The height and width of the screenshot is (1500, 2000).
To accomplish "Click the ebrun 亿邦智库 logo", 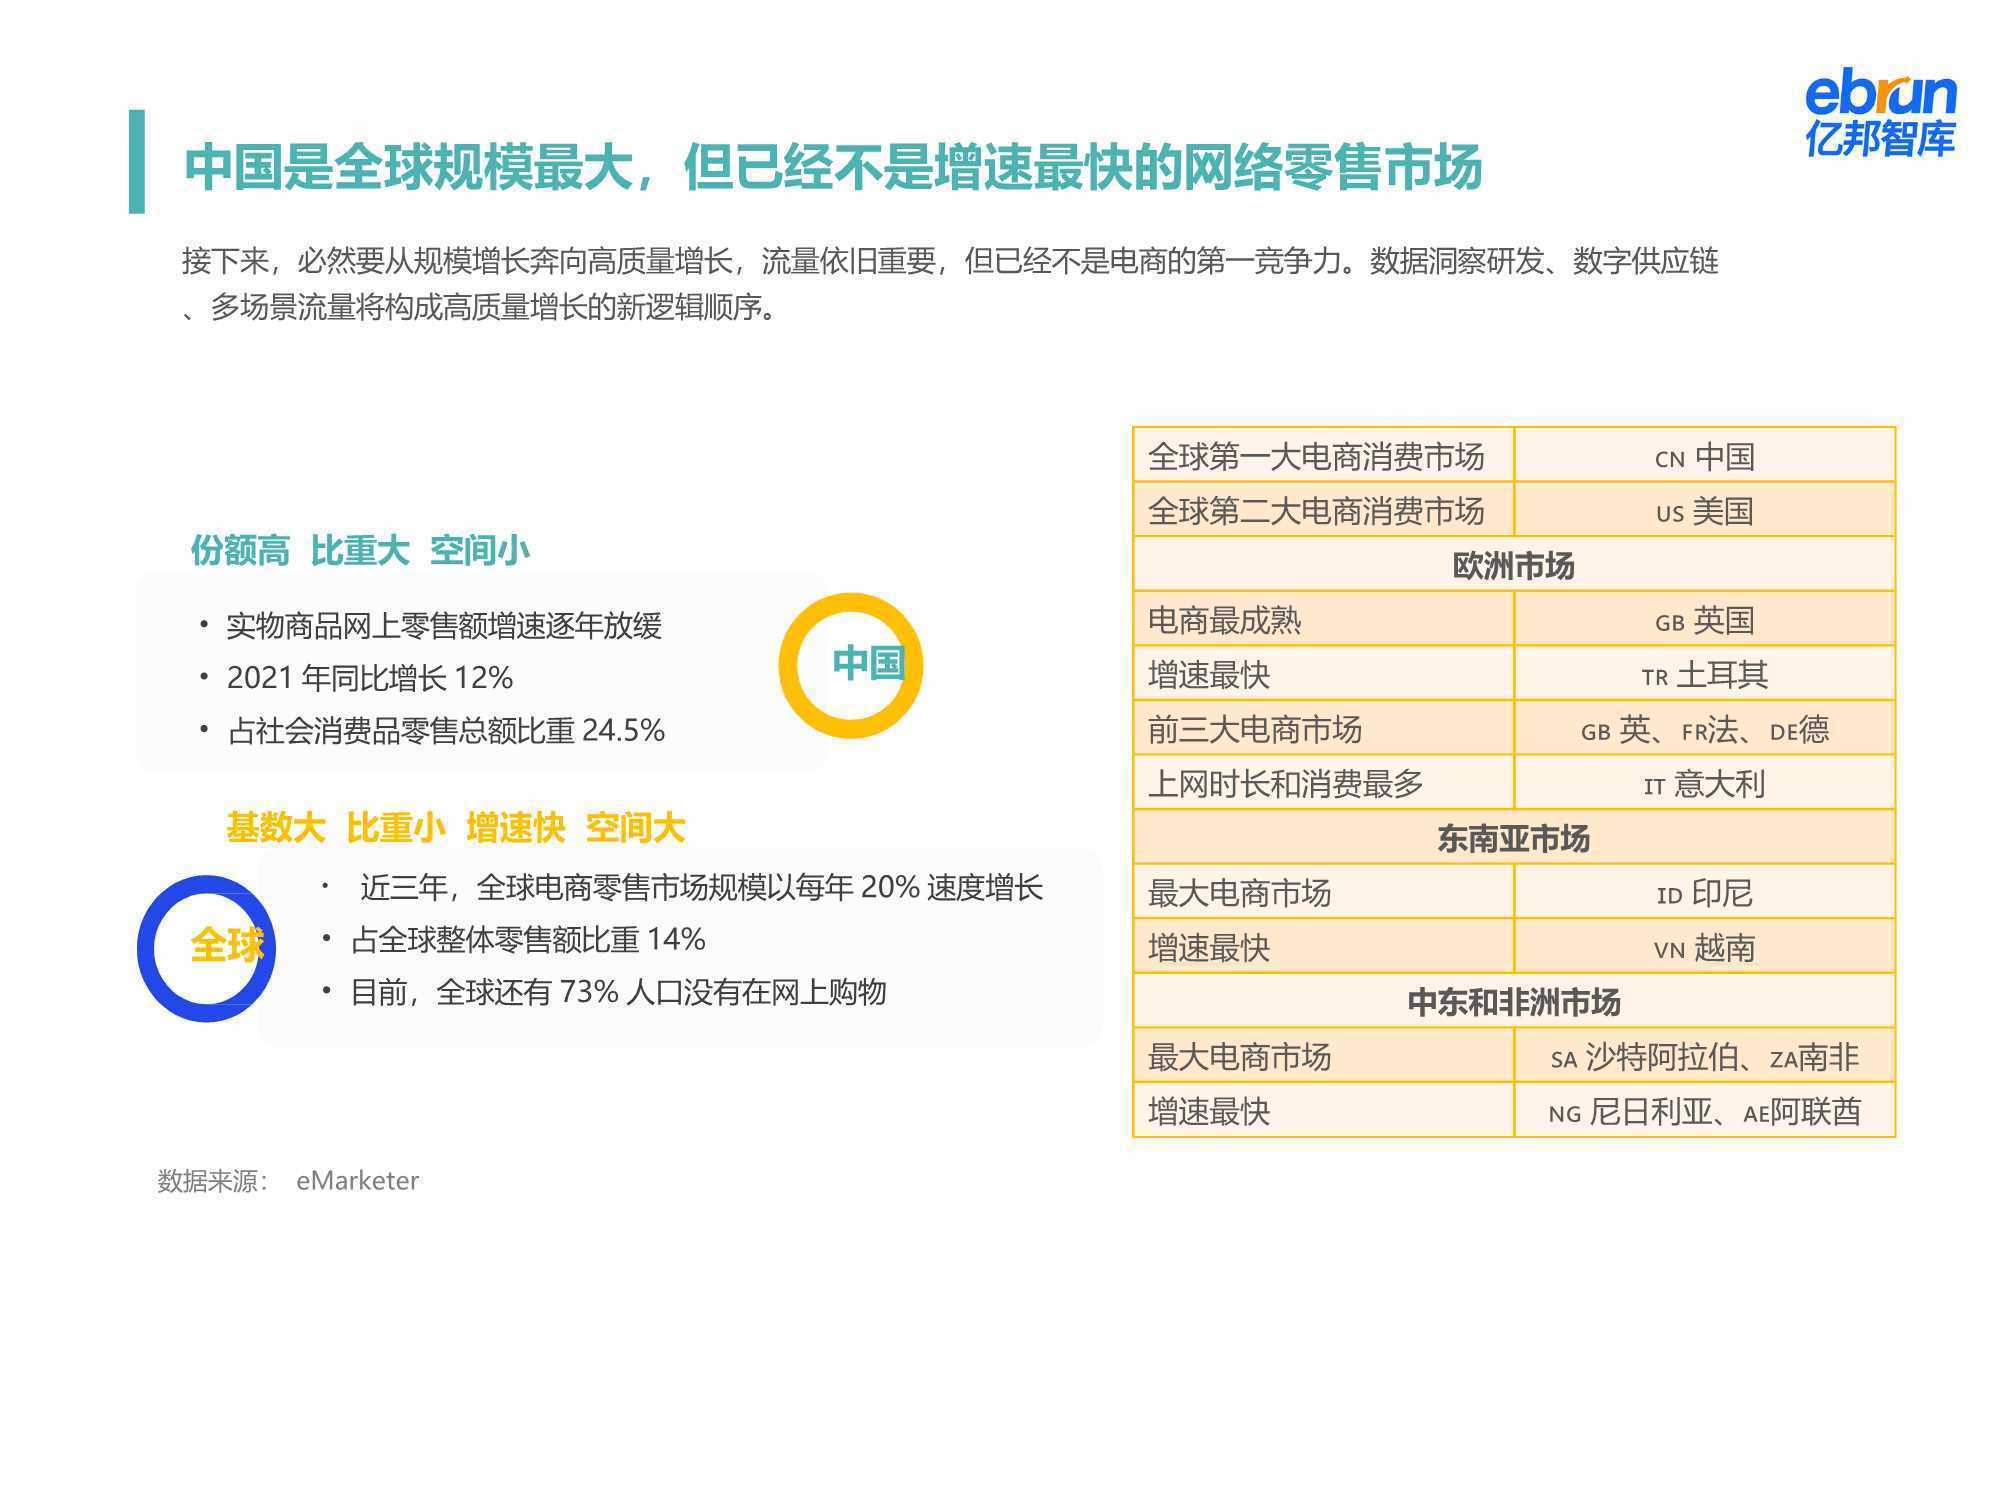I will 1880,113.
